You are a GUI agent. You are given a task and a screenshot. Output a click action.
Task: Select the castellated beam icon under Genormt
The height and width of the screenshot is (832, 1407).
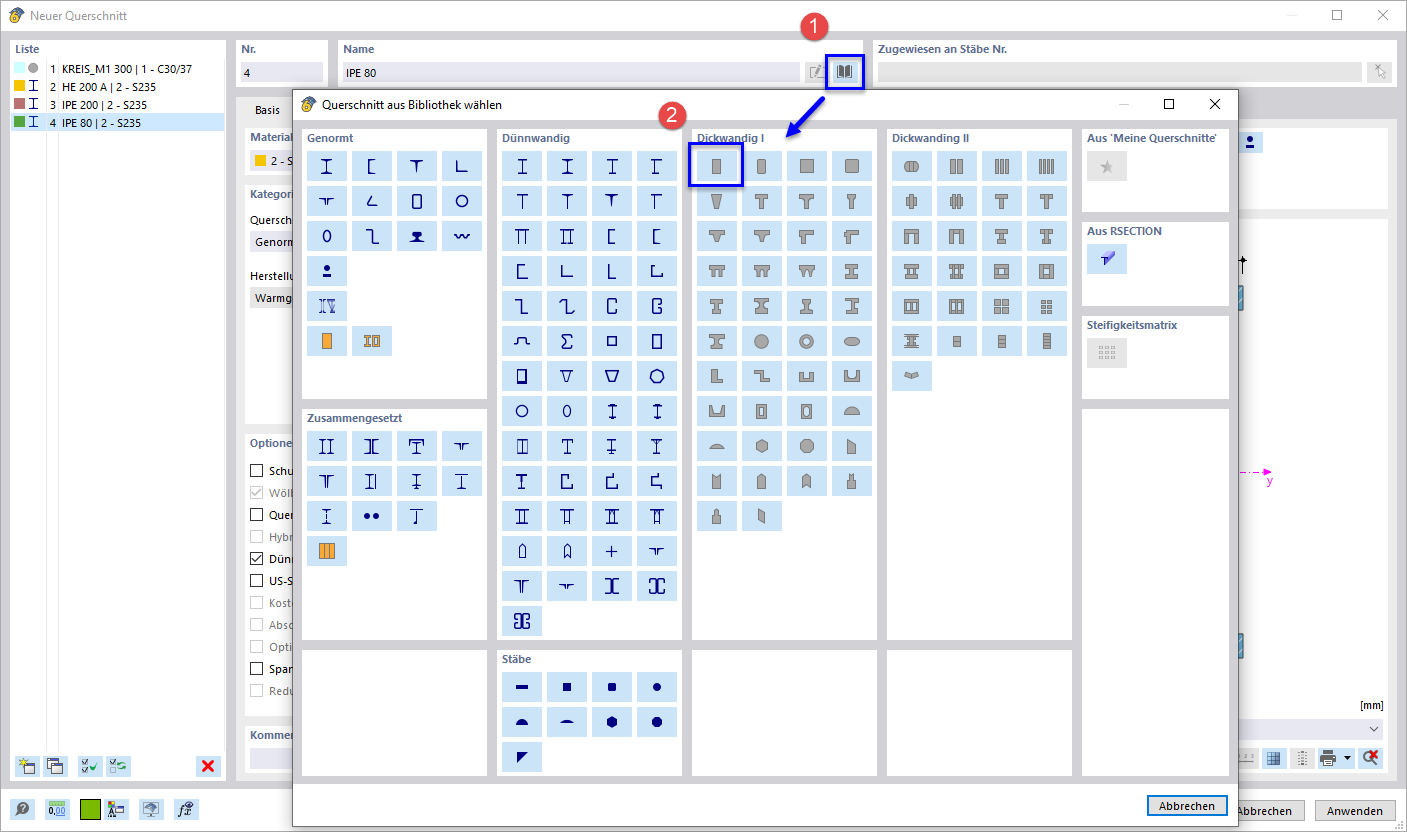327,306
